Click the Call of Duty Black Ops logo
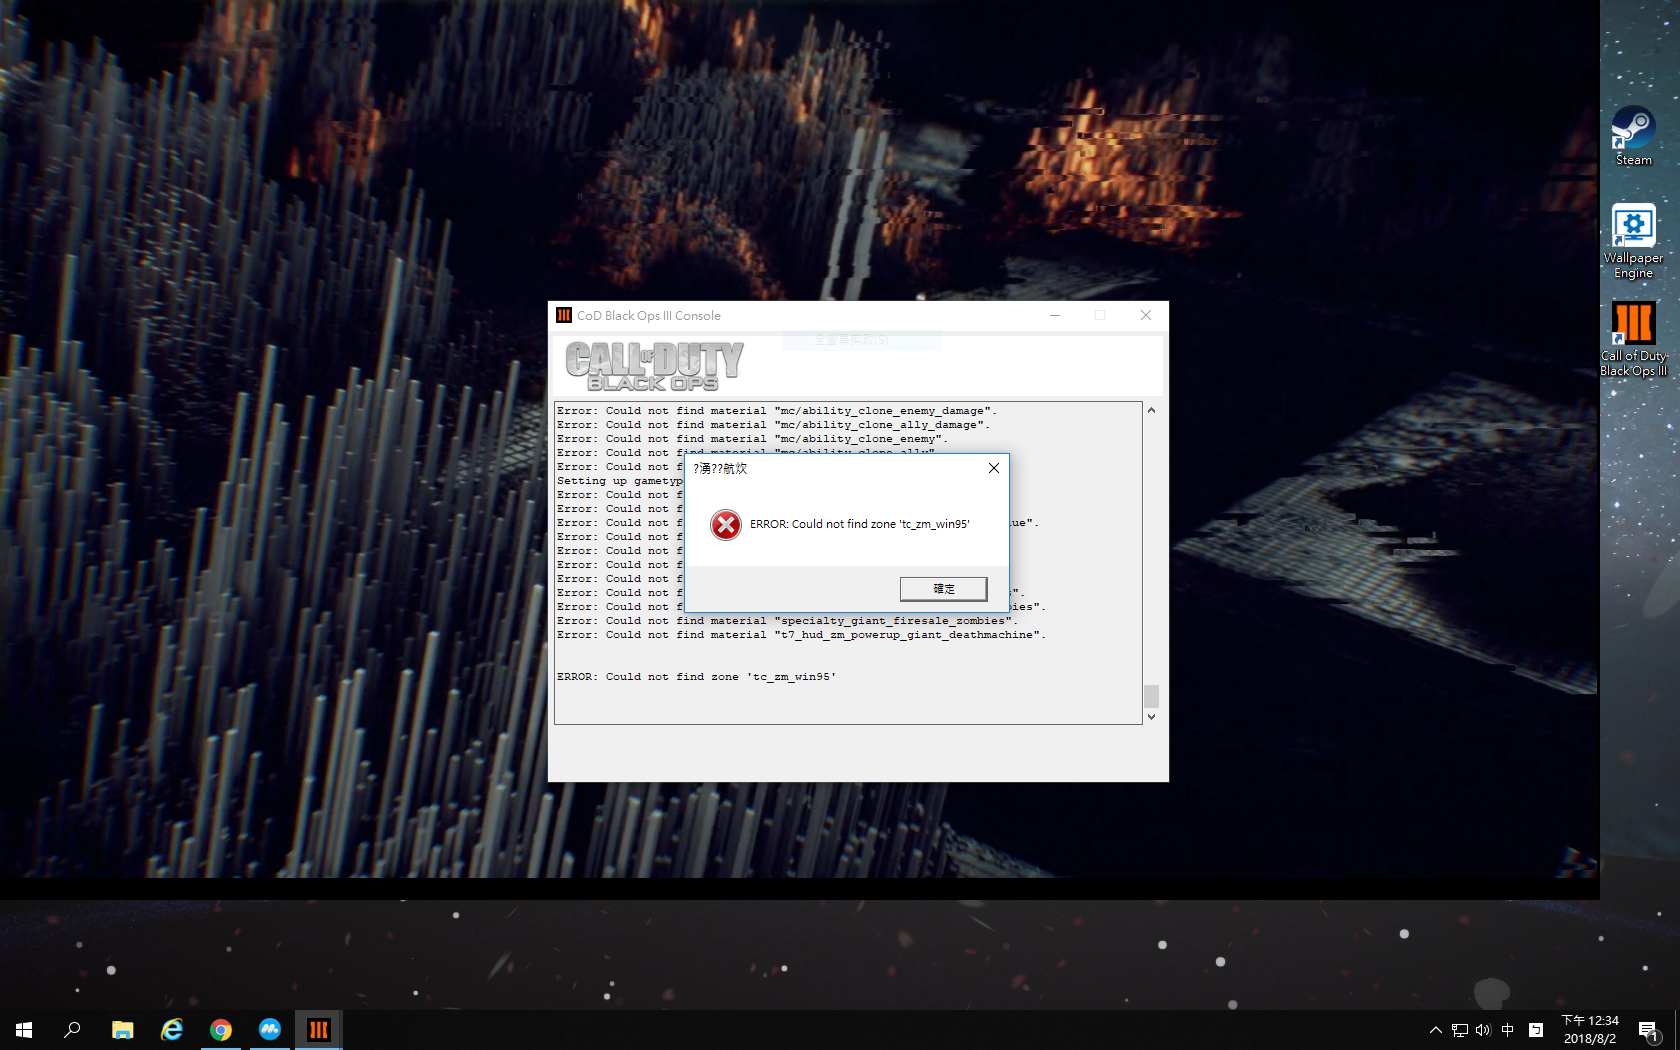Viewport: 1680px width, 1050px height. (x=654, y=365)
